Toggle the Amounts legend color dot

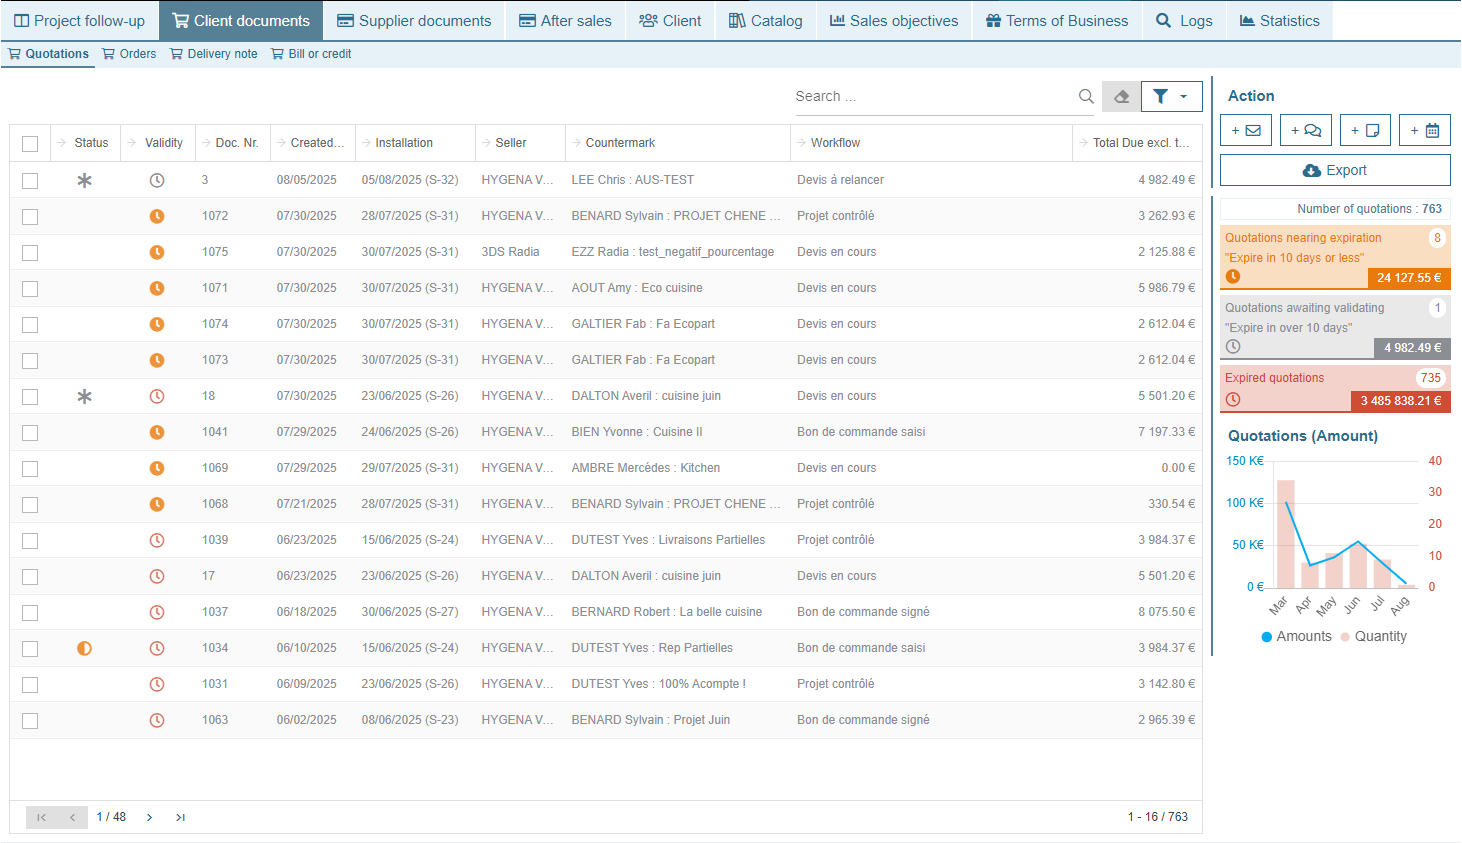click(x=1266, y=637)
